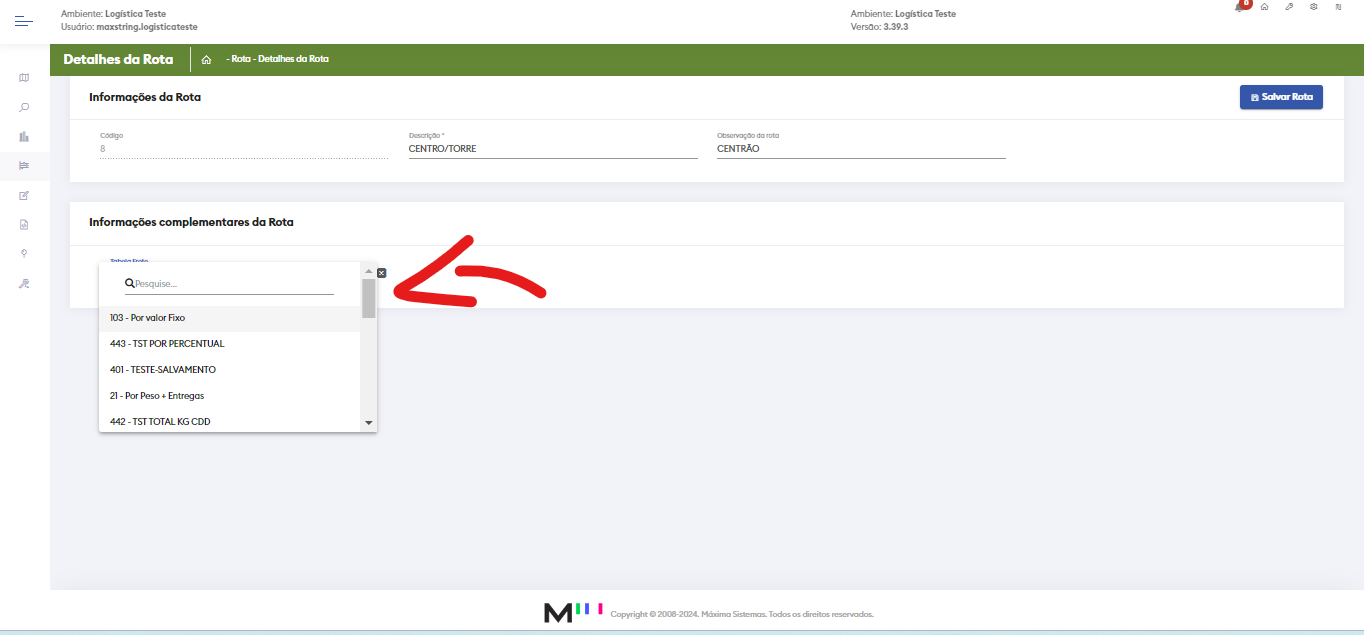Select option 442 - TST TOTAL KG CDD

230,421
